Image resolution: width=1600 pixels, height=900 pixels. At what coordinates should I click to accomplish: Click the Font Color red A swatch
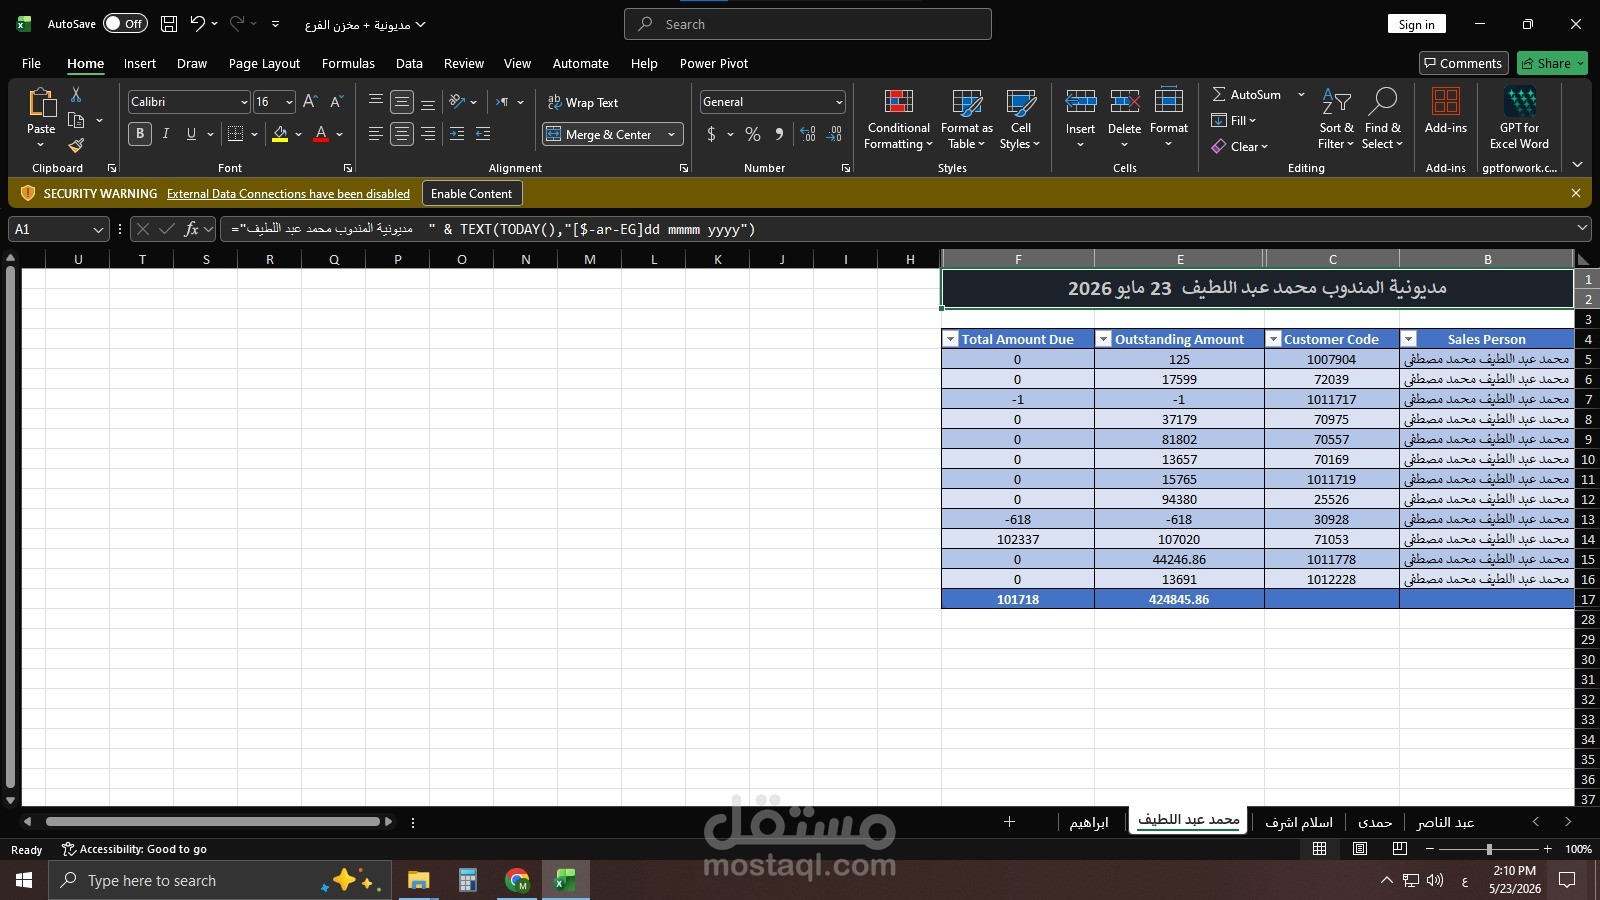pos(321,134)
